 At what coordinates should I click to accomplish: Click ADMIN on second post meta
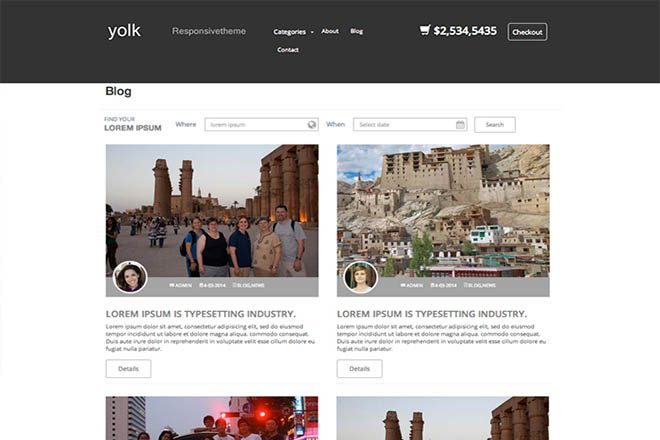pyautogui.click(x=412, y=285)
